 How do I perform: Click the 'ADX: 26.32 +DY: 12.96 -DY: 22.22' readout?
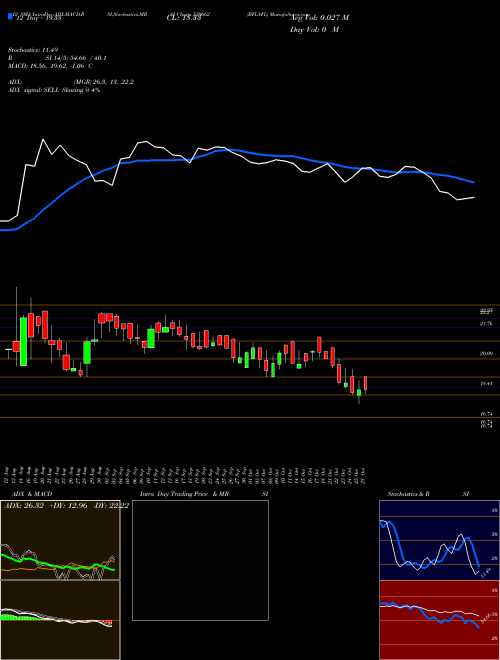[x=66, y=505]
